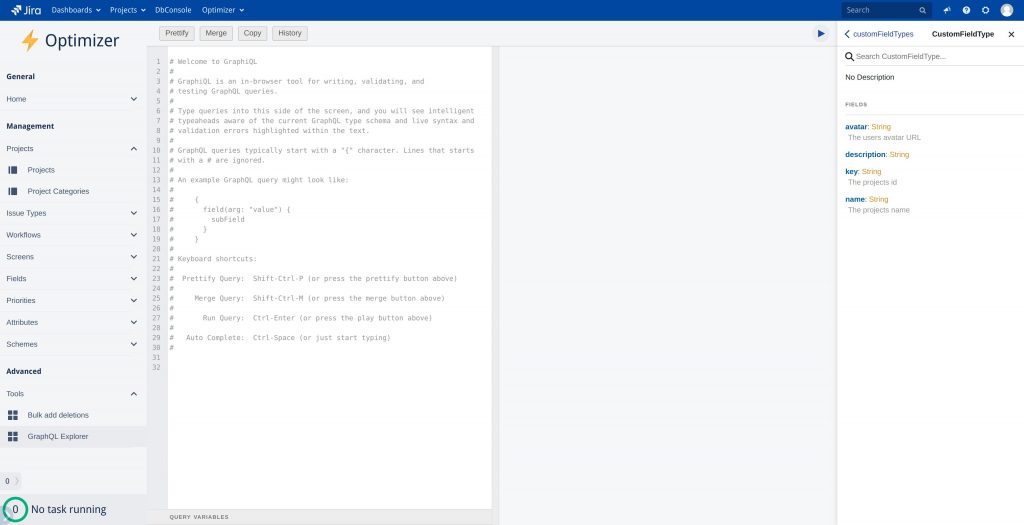Screen dimensions: 1024x525
Task: Close the CustomFieldType docs panel
Action: [1011, 34]
